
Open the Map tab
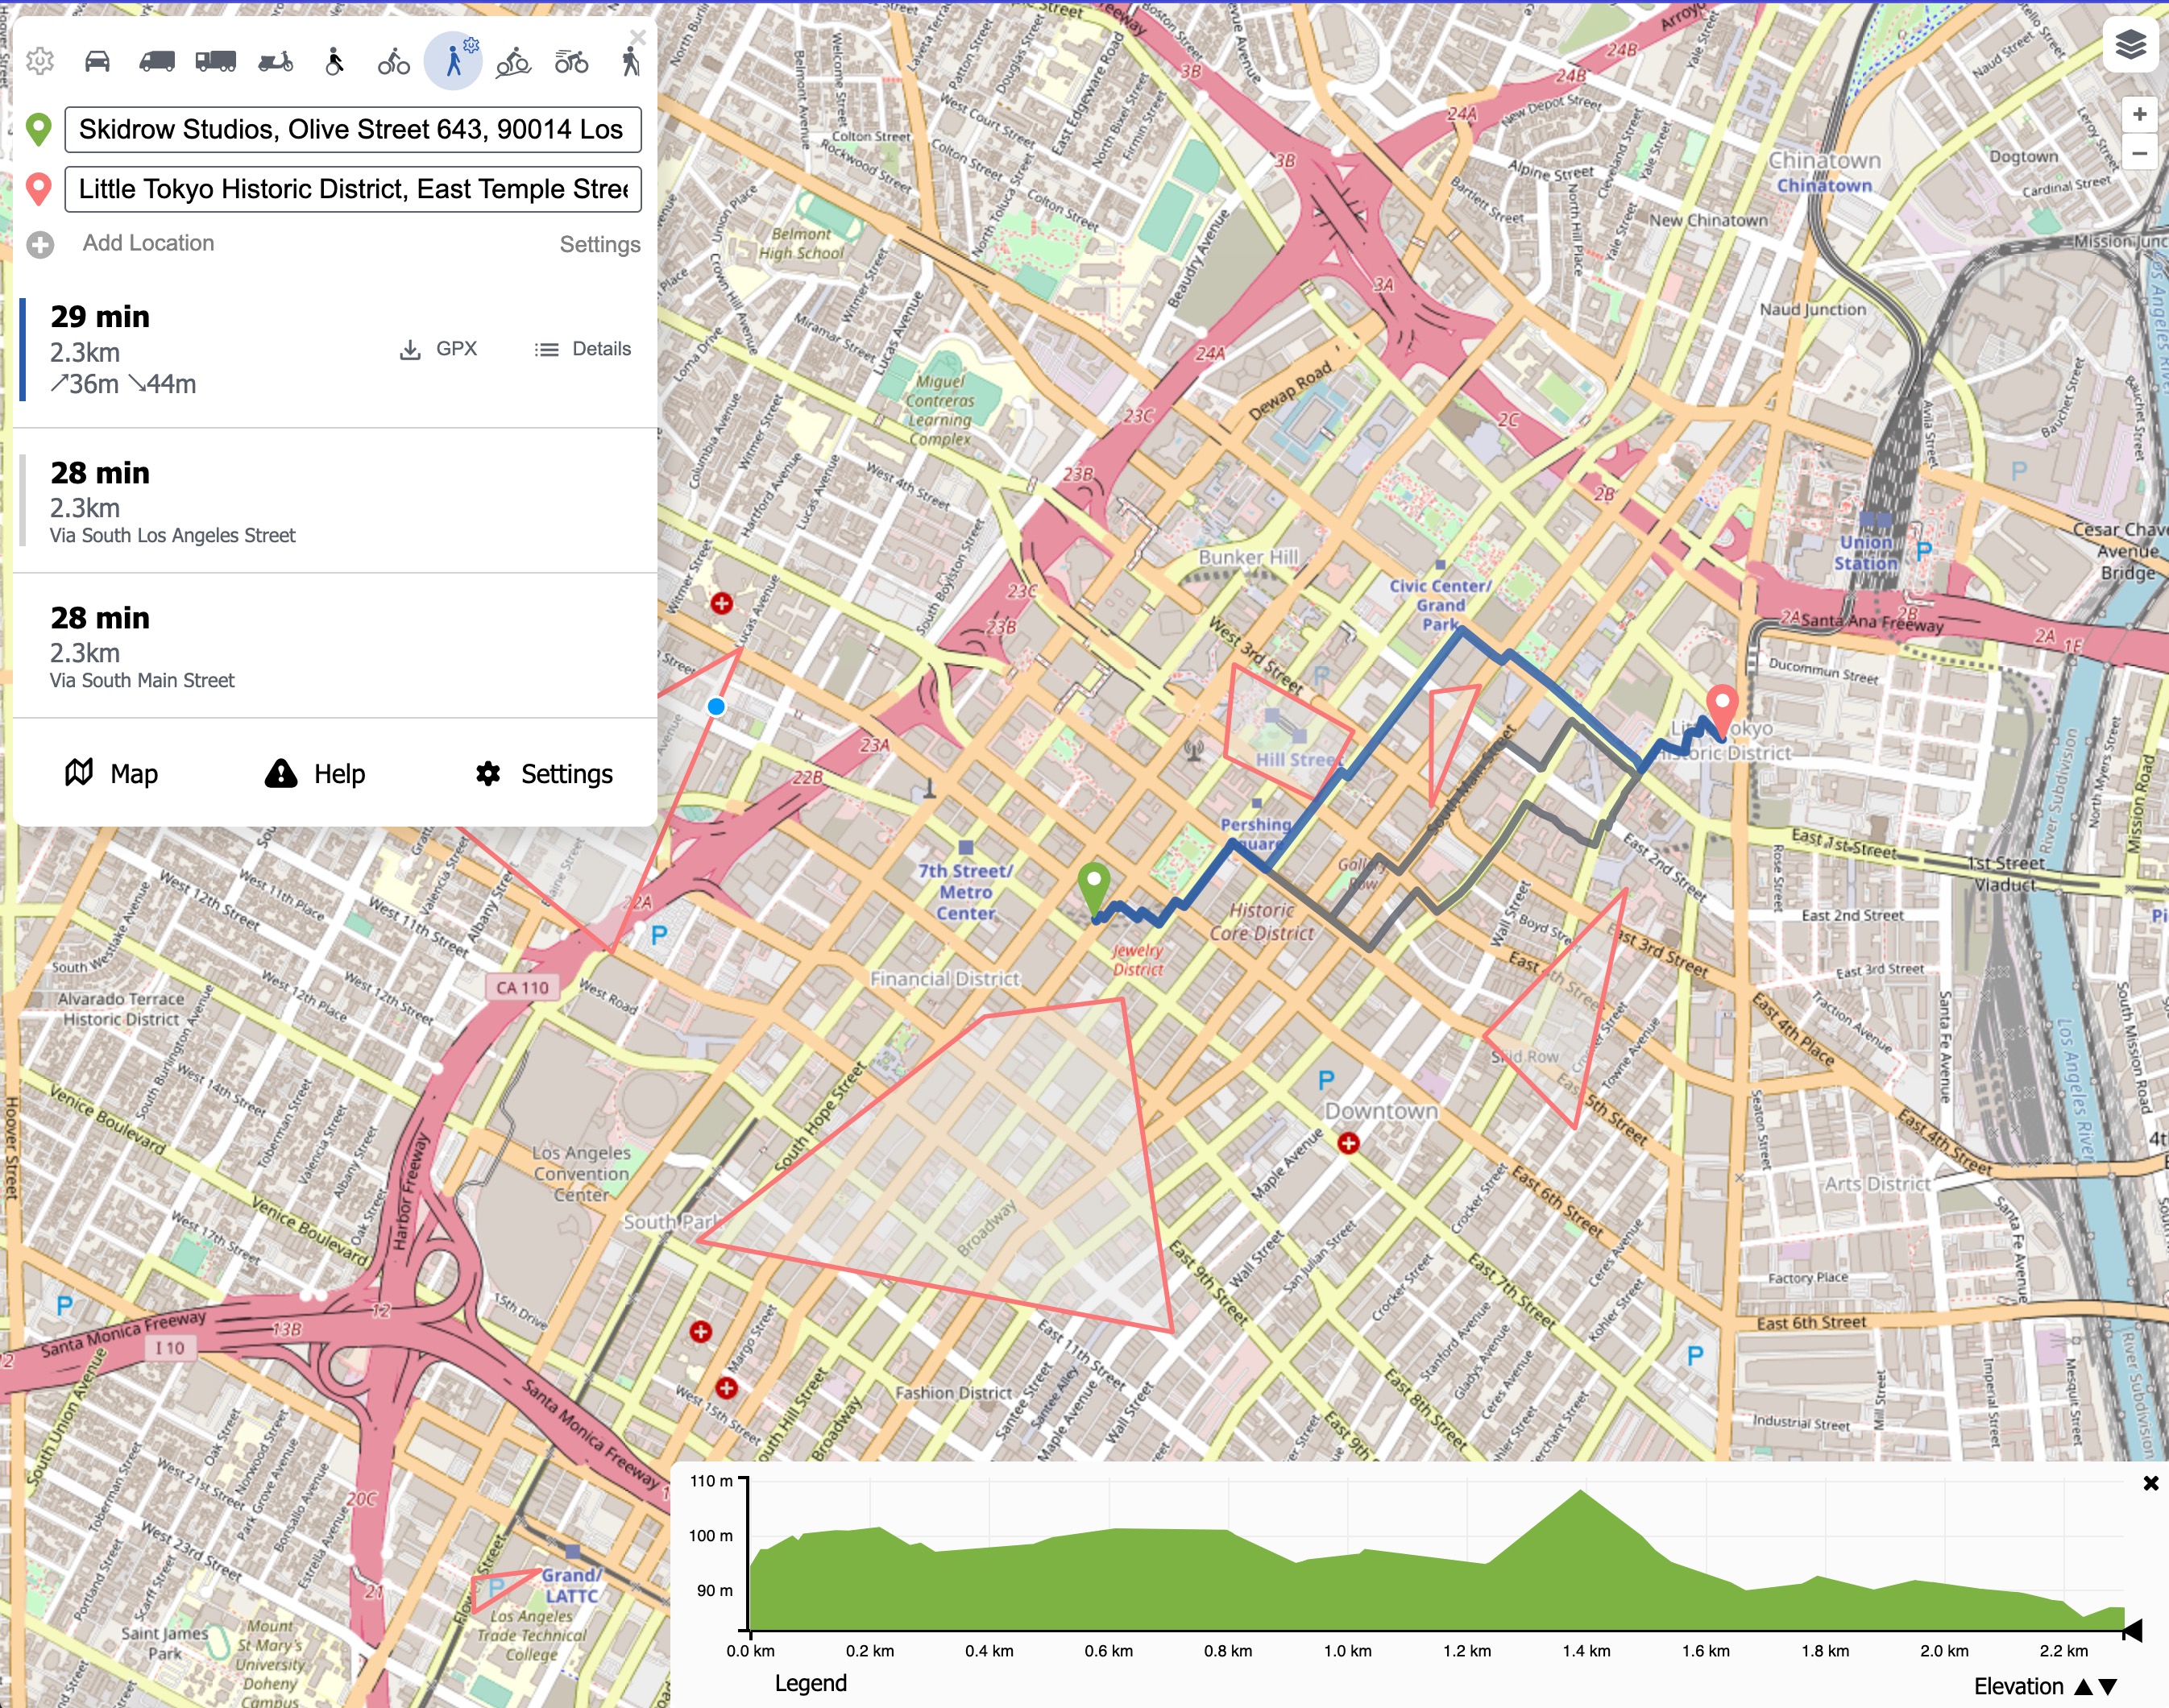(x=112, y=773)
